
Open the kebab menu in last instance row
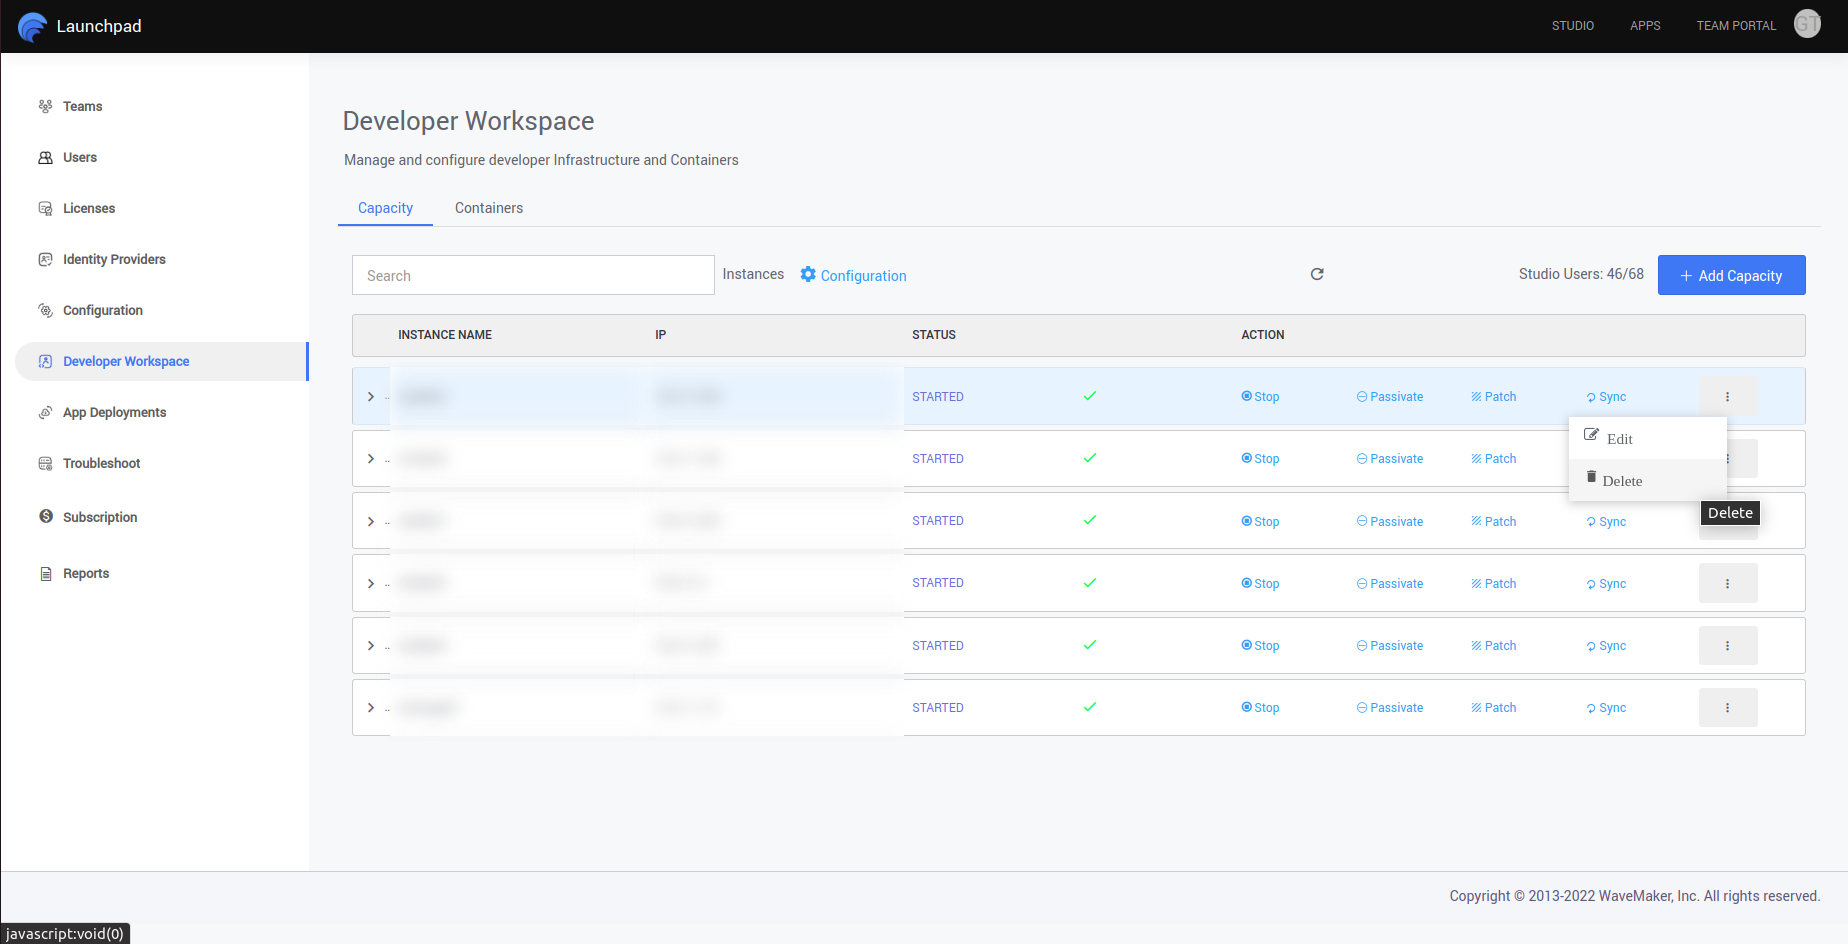click(x=1727, y=708)
